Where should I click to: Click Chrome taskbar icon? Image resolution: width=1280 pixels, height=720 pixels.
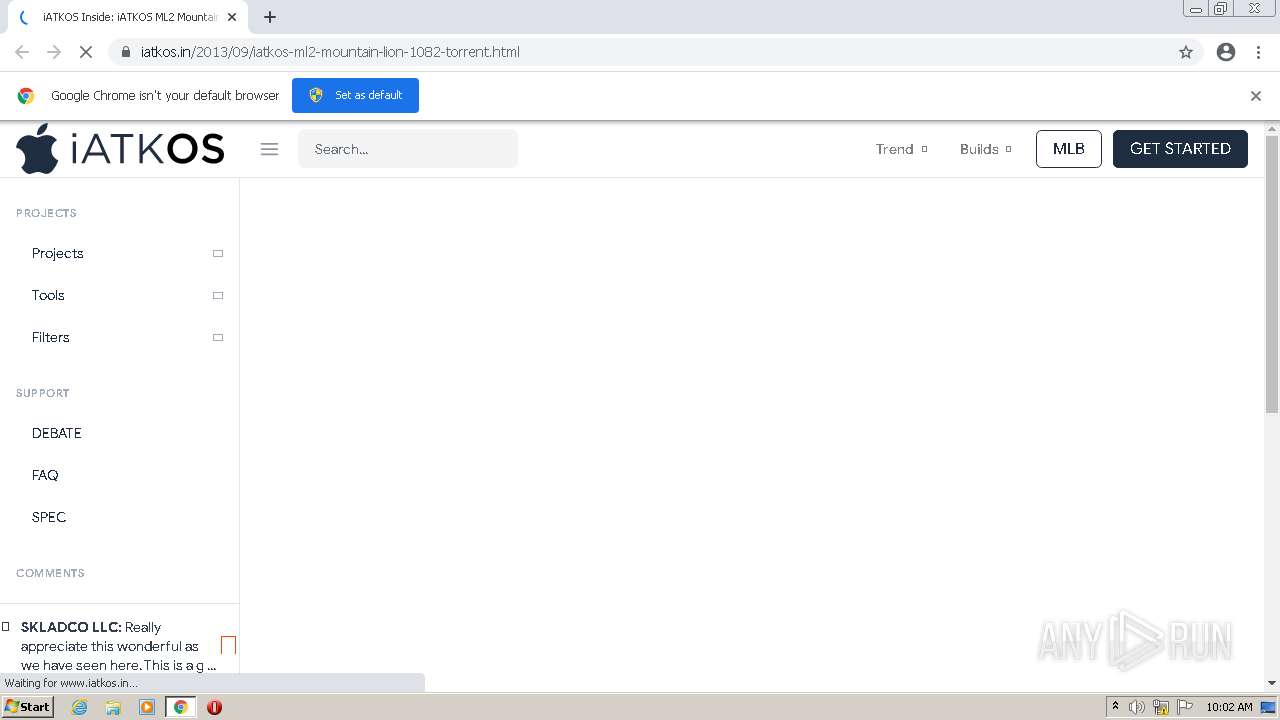tap(181, 707)
